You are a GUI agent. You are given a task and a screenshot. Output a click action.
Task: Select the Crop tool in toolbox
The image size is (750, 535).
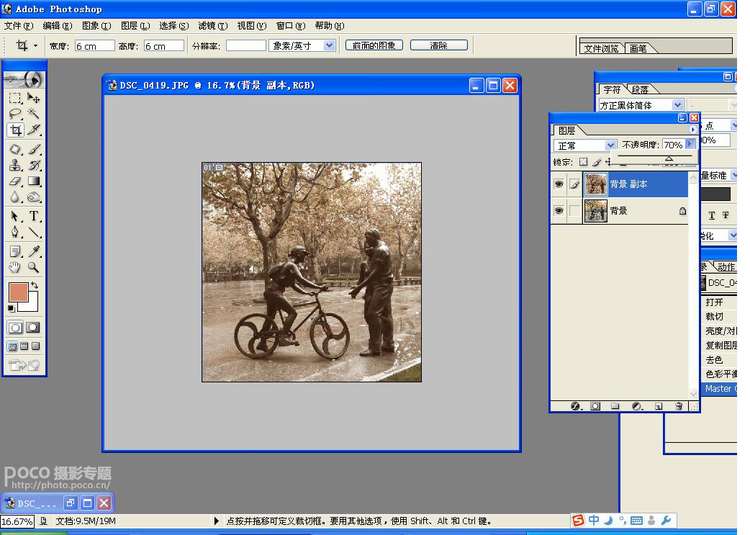[15, 130]
